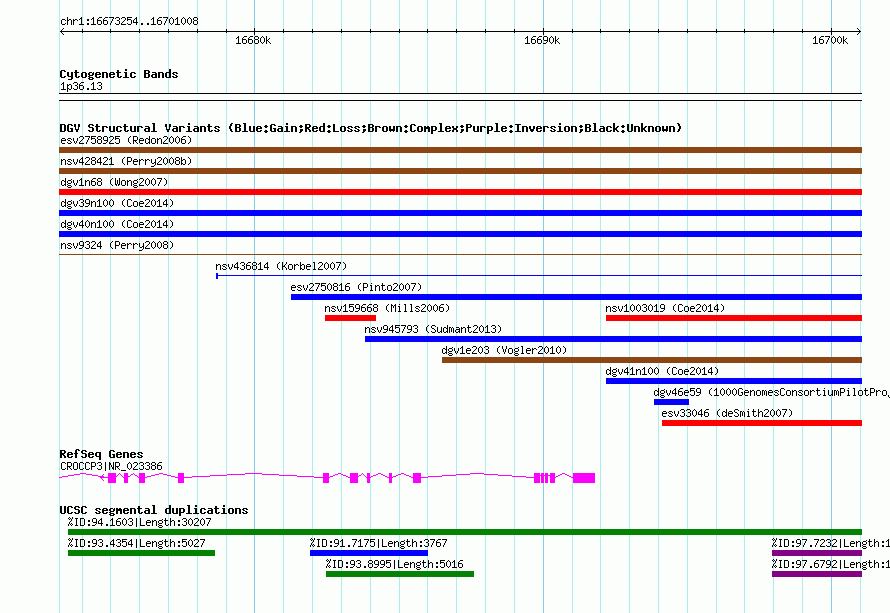Click the dgv1e203 (Vogler2010) brown complex bar
Image resolution: width=890 pixels, height=613 pixels.
pos(652,360)
